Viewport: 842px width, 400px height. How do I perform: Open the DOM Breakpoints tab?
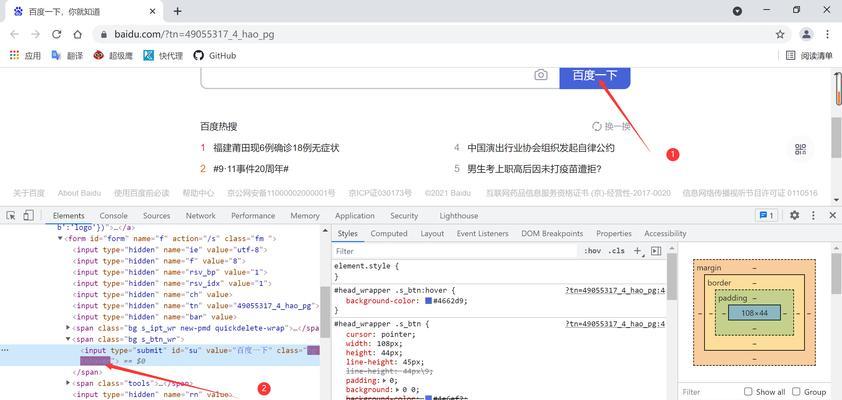pos(551,234)
